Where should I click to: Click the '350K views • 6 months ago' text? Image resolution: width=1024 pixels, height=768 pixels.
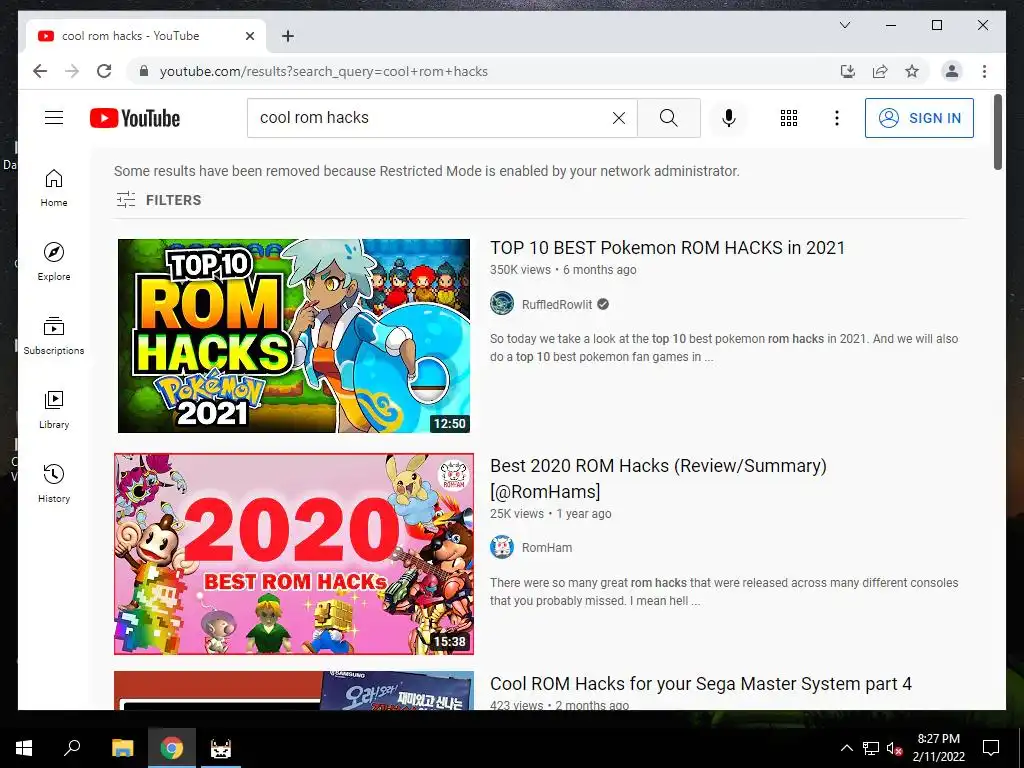[563, 270]
